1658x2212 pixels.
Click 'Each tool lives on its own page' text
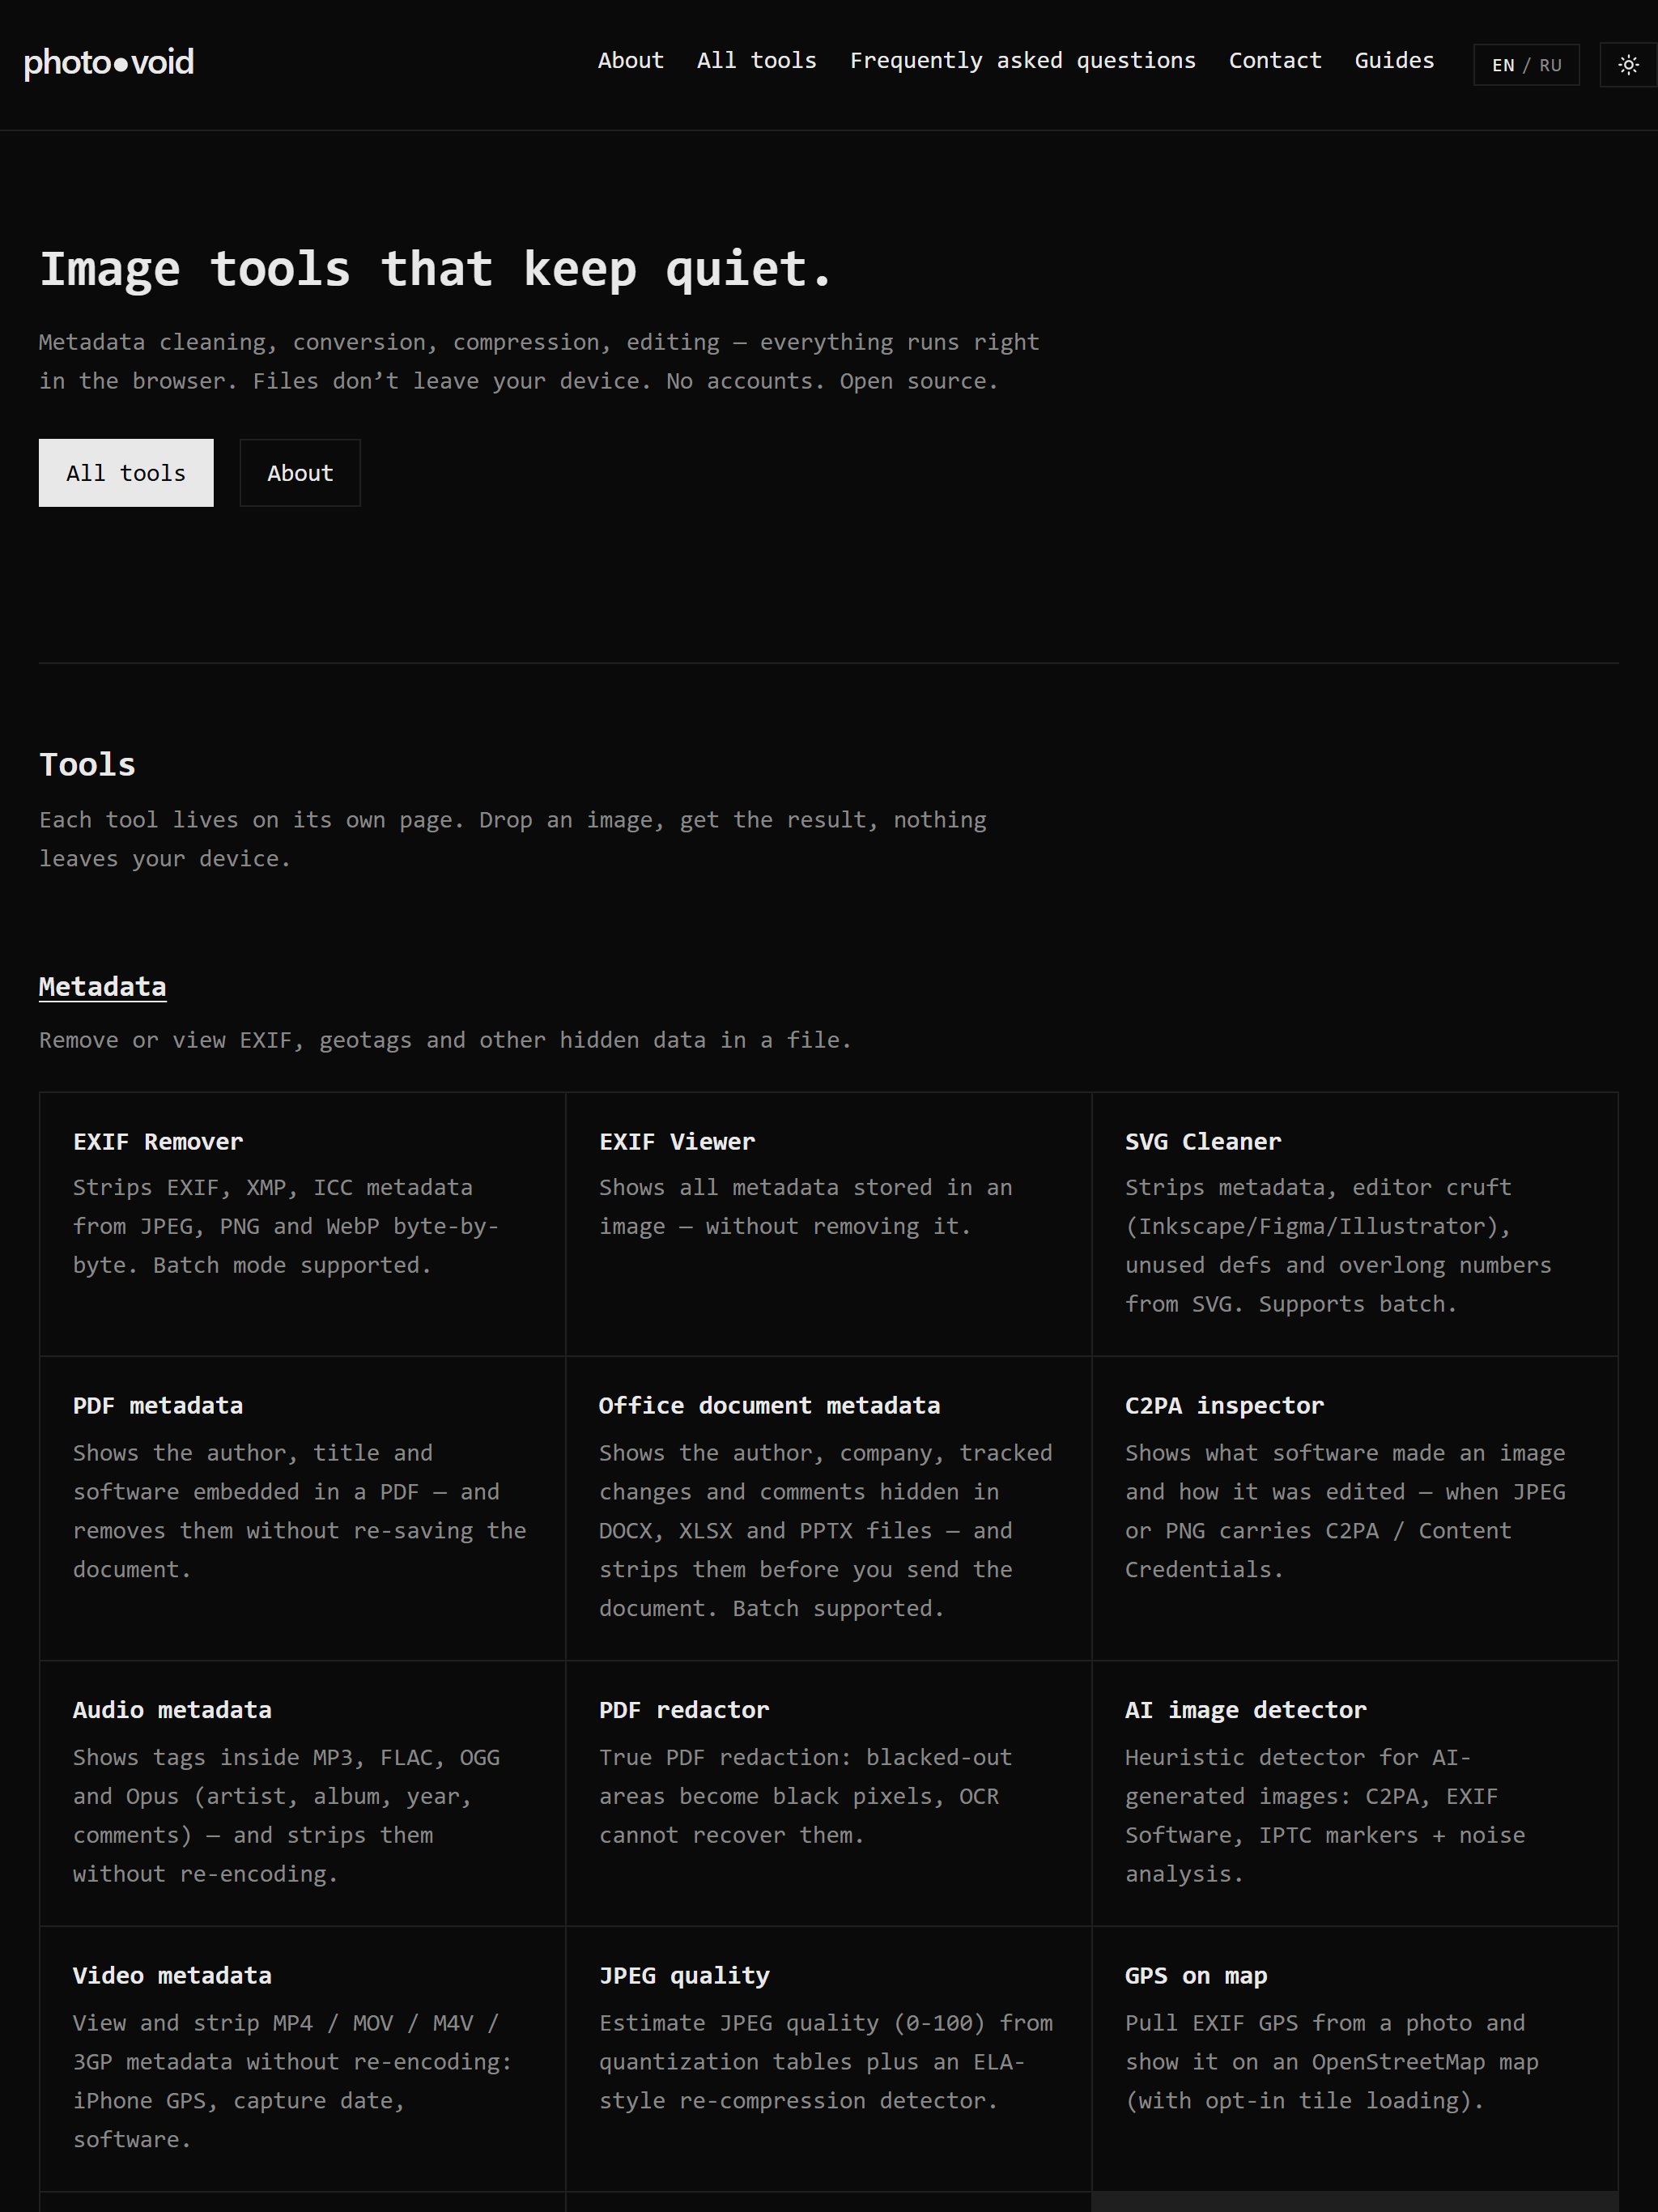[513, 839]
